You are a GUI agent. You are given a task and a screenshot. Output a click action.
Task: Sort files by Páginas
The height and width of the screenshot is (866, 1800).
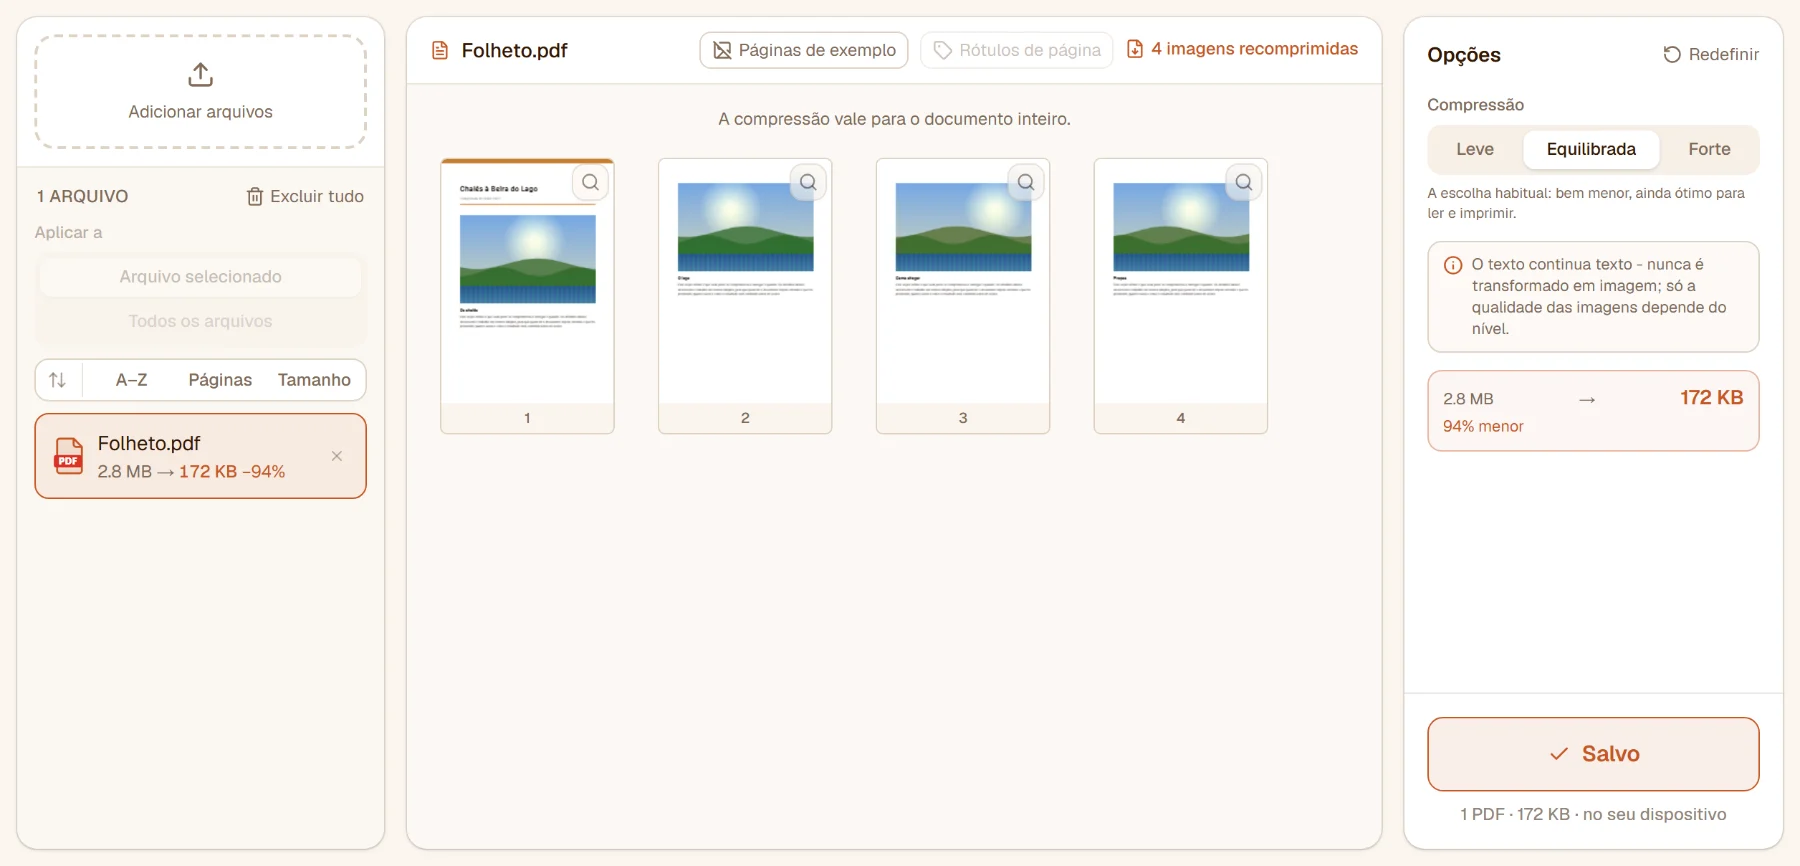coord(220,380)
